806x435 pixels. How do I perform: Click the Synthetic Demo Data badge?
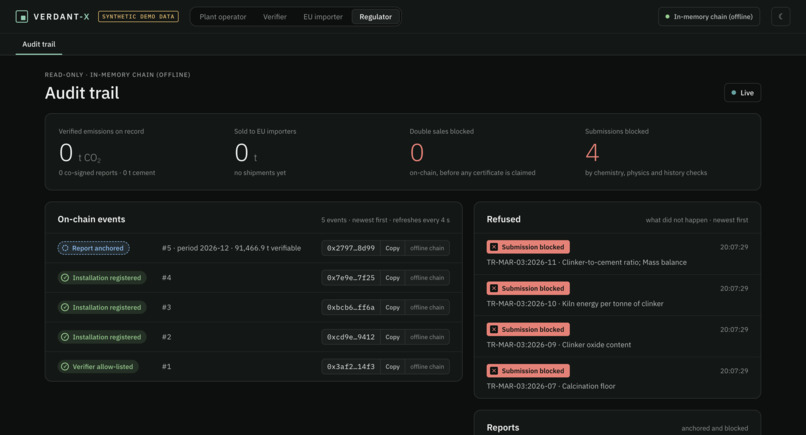[138, 16]
